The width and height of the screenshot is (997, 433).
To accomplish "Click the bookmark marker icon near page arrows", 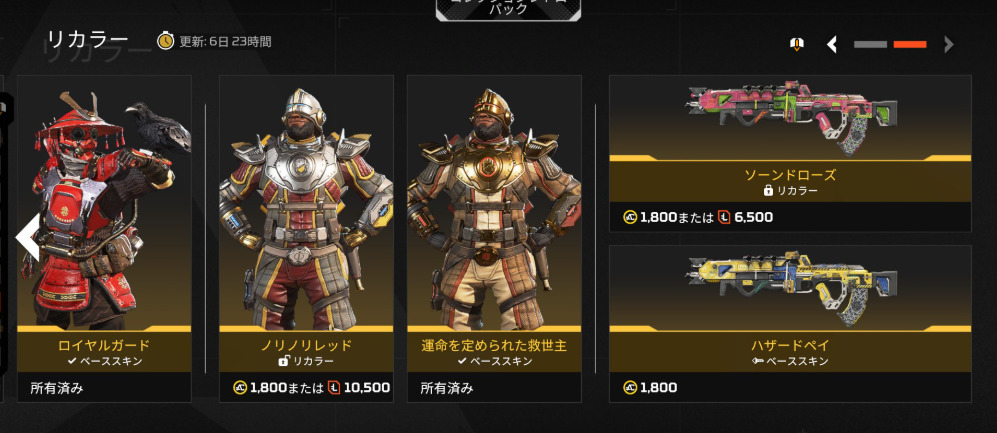I will tap(797, 44).
